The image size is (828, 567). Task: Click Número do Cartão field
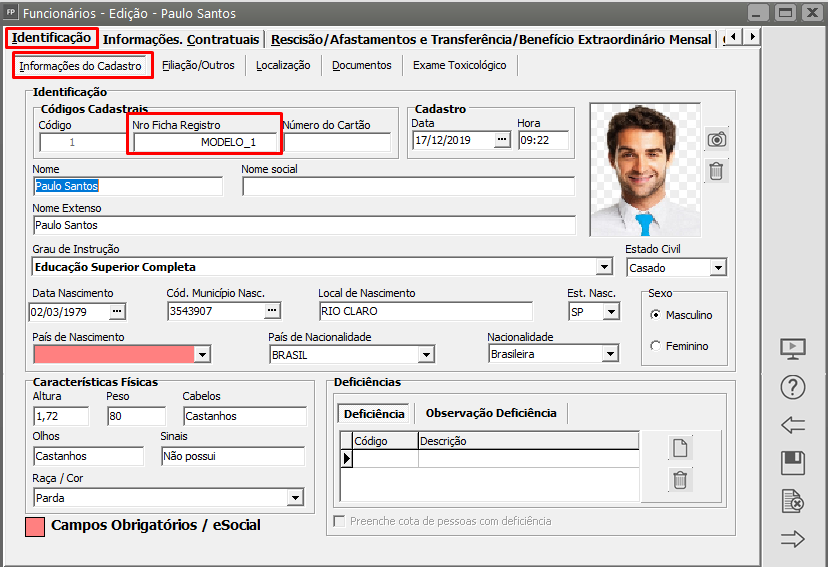pos(337,142)
